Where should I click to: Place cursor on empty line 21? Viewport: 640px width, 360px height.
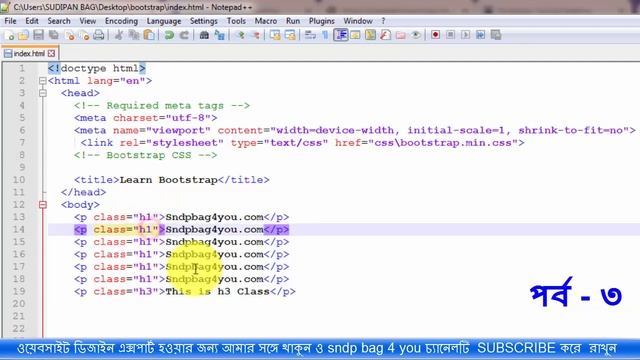343,316
